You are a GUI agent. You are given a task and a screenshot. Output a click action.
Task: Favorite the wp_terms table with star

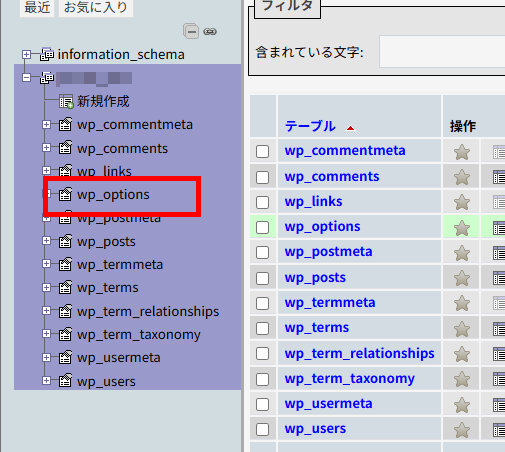click(462, 329)
